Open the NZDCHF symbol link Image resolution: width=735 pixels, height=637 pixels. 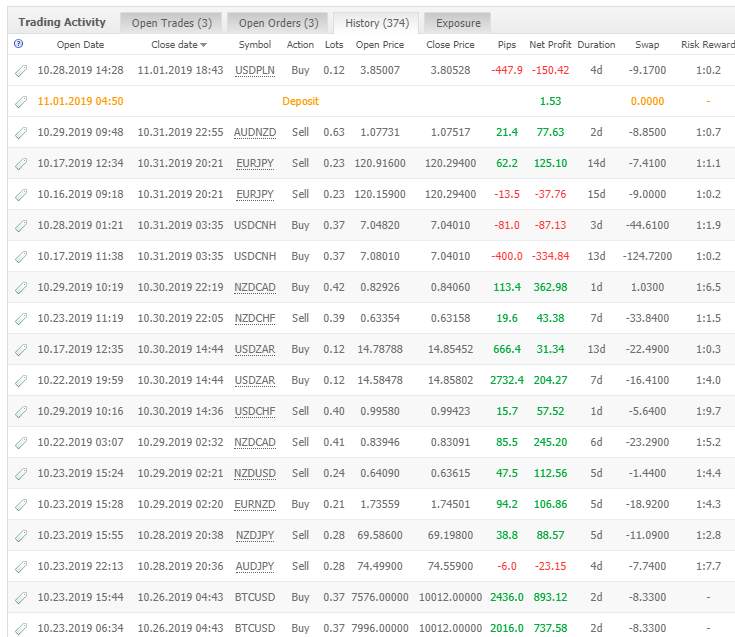coord(255,318)
